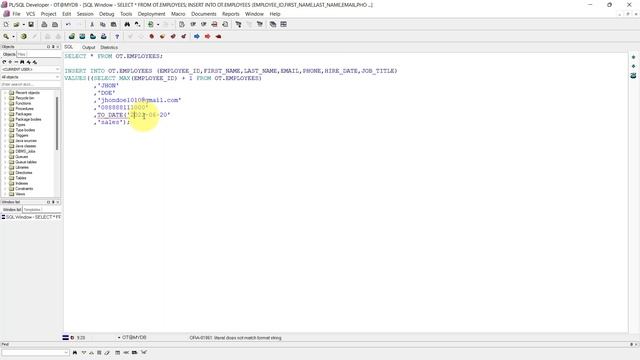
Task: Switch to the Statistics tab
Action: [109, 47]
